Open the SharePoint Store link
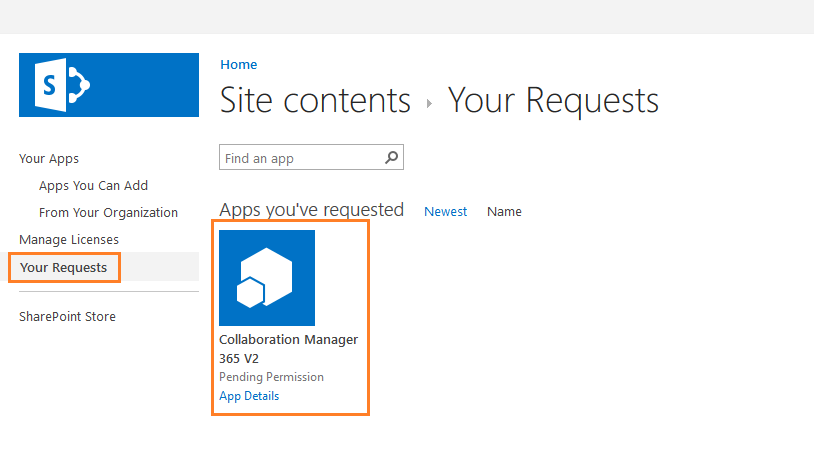 [x=67, y=316]
